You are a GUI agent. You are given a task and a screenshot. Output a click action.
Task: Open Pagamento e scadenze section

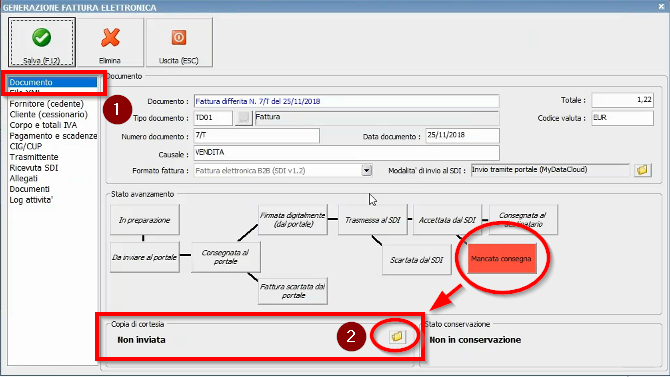53,136
